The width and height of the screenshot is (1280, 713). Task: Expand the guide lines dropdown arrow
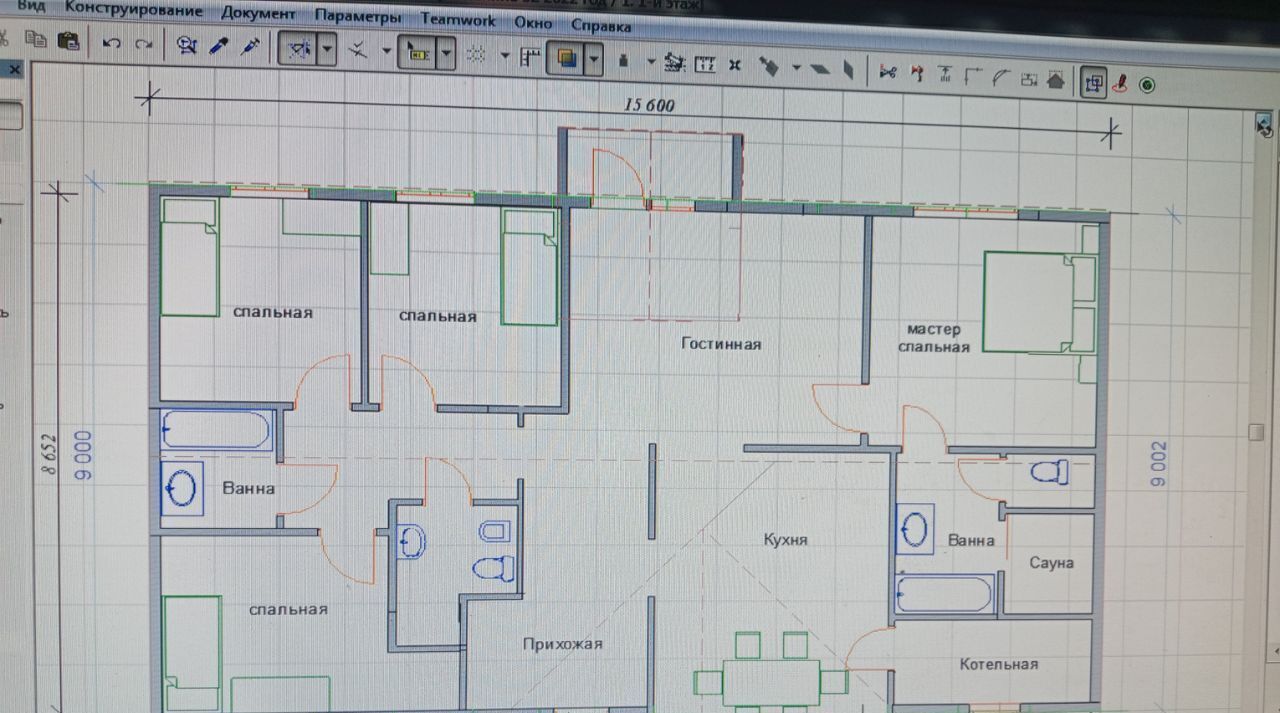tap(327, 51)
